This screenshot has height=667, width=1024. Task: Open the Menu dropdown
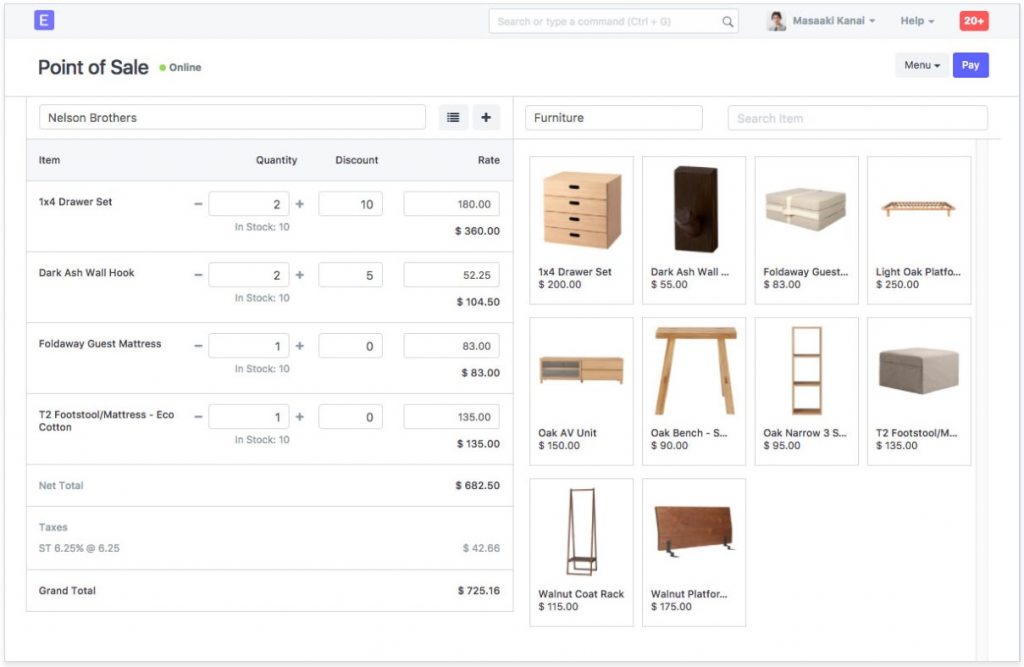click(920, 64)
